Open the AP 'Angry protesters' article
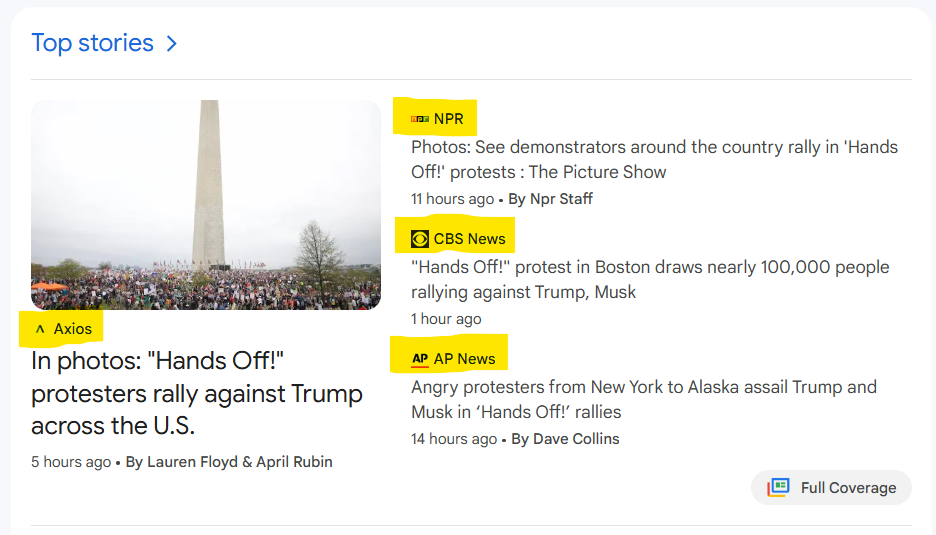 (643, 399)
